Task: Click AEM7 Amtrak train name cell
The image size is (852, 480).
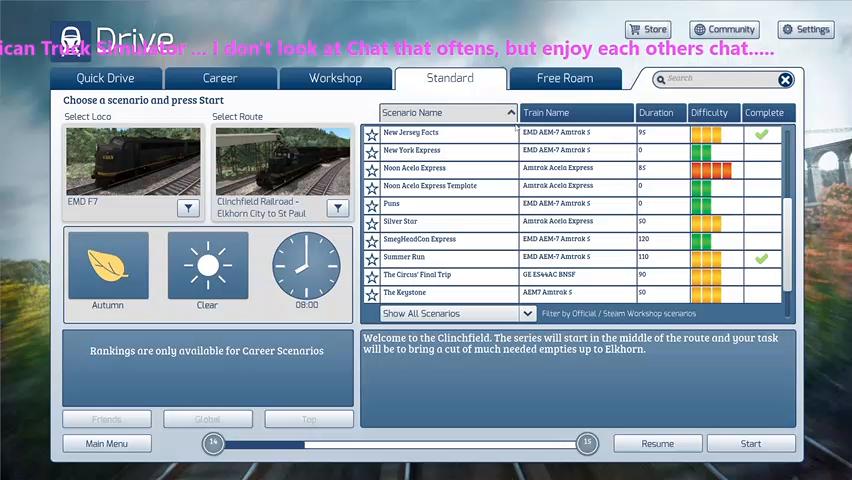Action: 578,295
